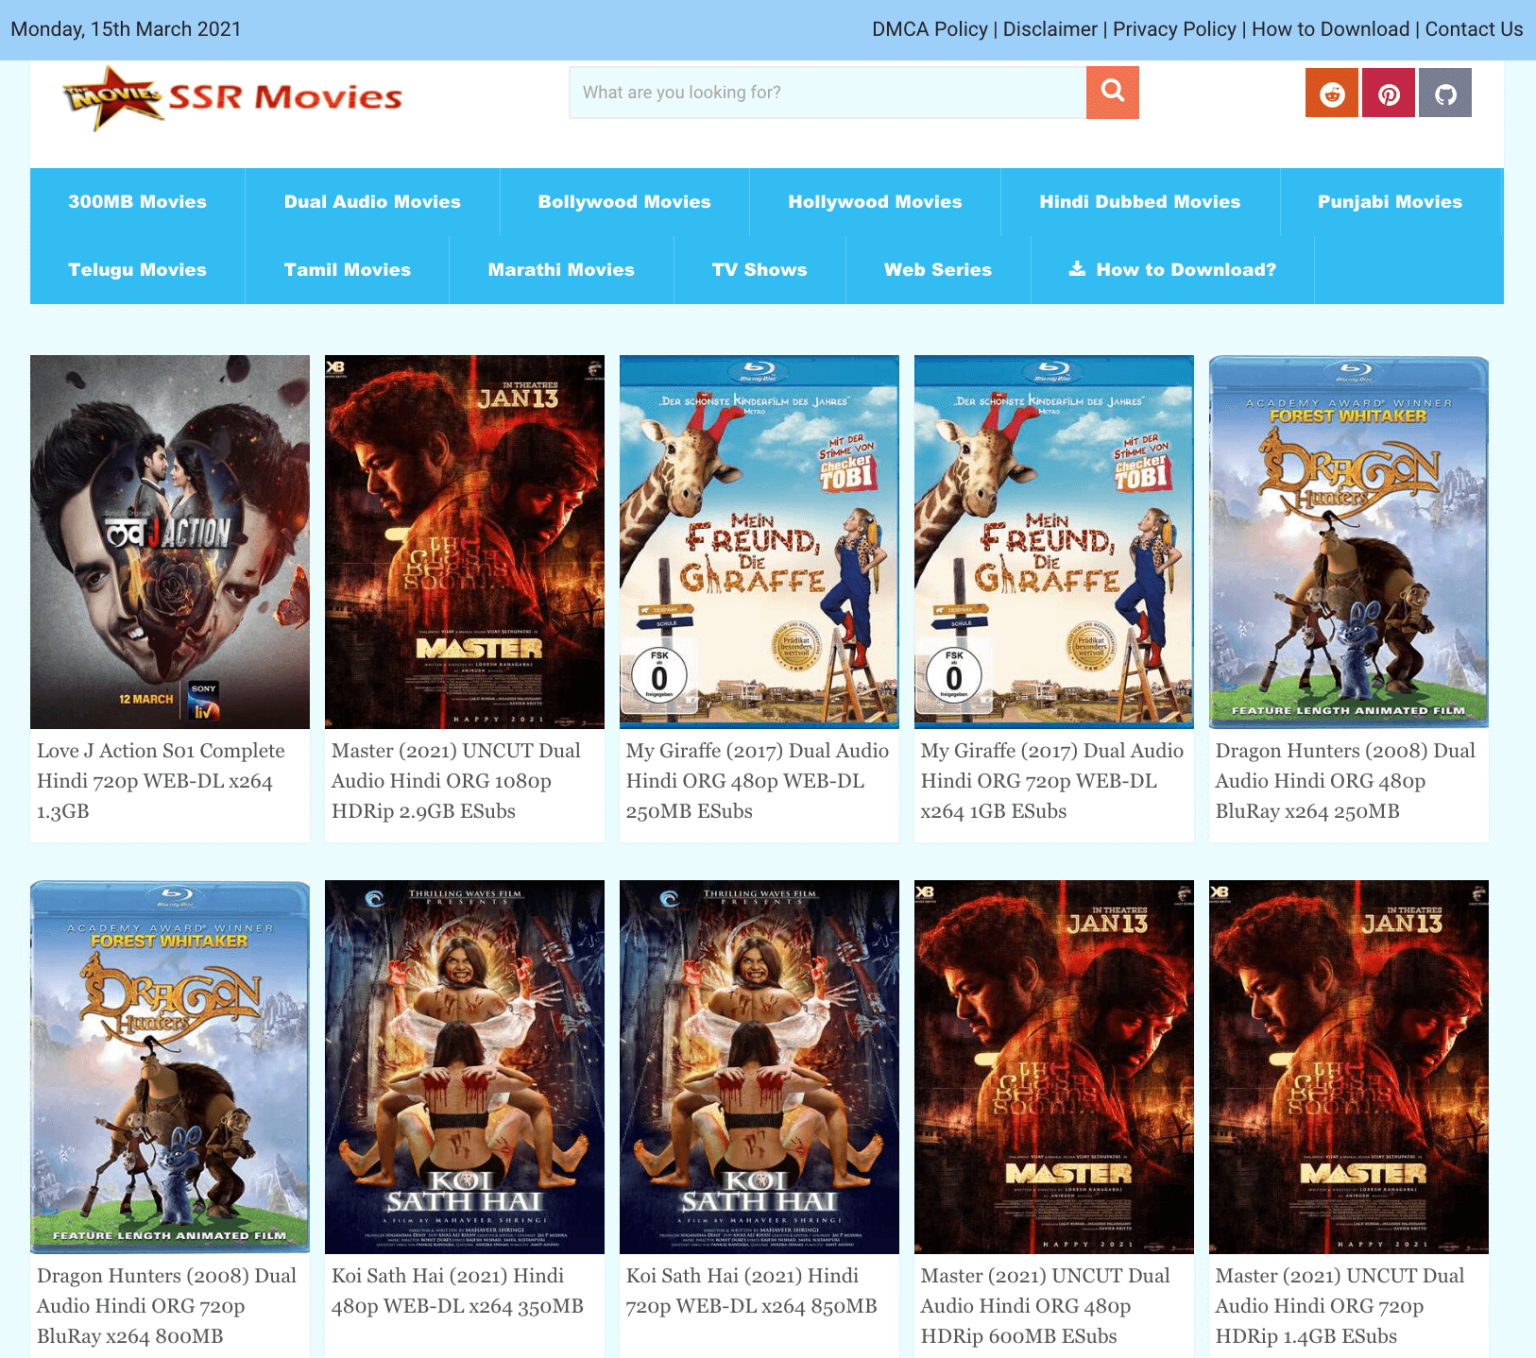
Task: Open the Reddit social icon
Action: point(1331,93)
